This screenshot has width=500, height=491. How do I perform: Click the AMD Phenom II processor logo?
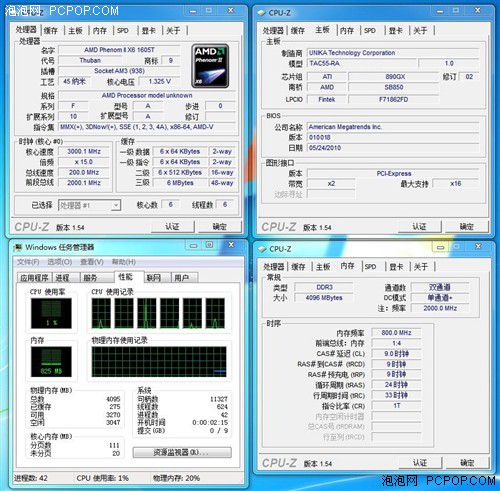[x=210, y=66]
